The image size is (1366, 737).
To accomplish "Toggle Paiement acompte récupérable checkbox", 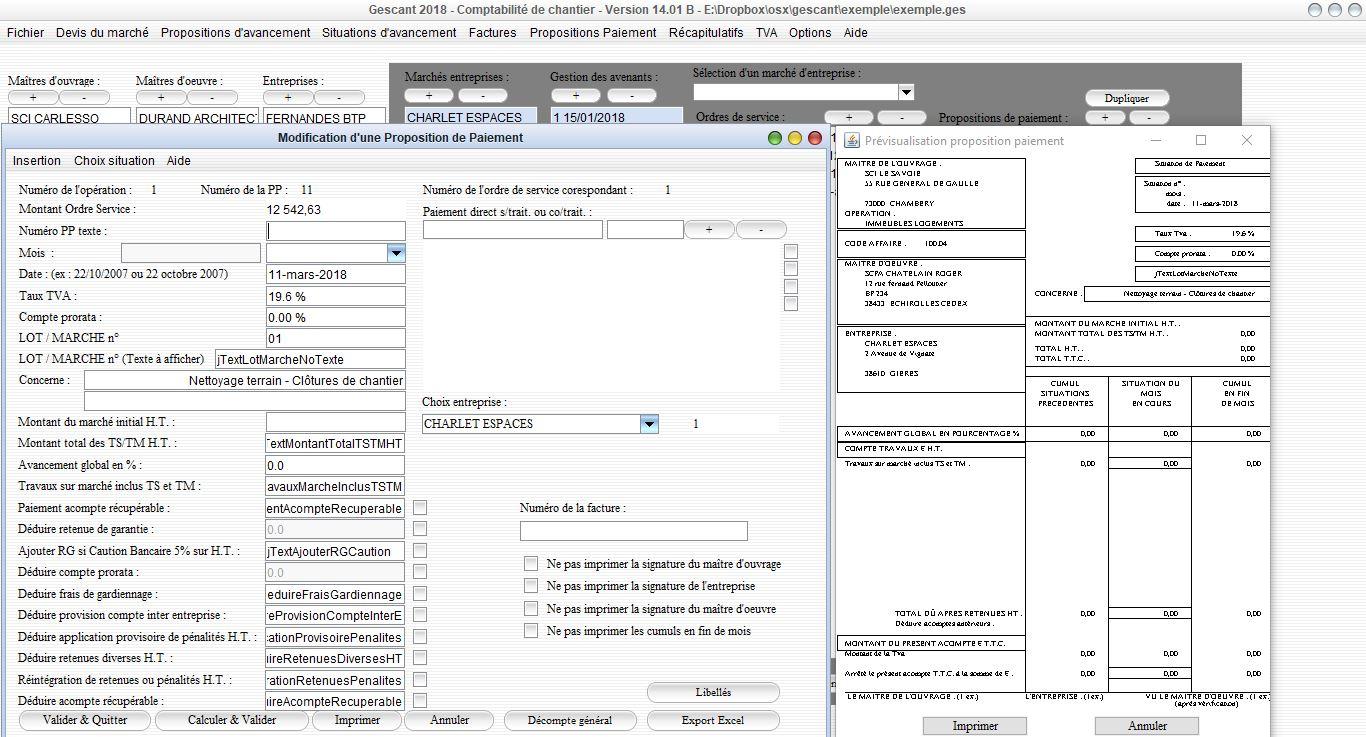I will tap(420, 508).
